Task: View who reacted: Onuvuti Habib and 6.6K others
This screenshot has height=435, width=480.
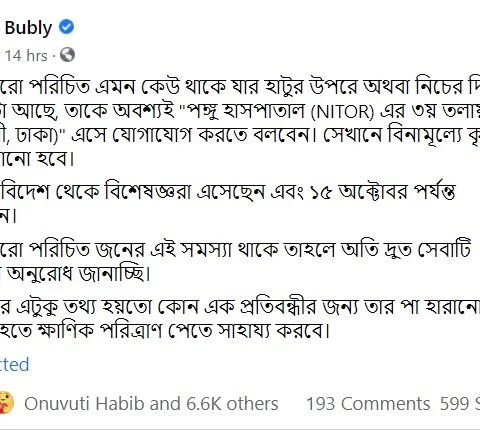Action: (x=151, y=404)
